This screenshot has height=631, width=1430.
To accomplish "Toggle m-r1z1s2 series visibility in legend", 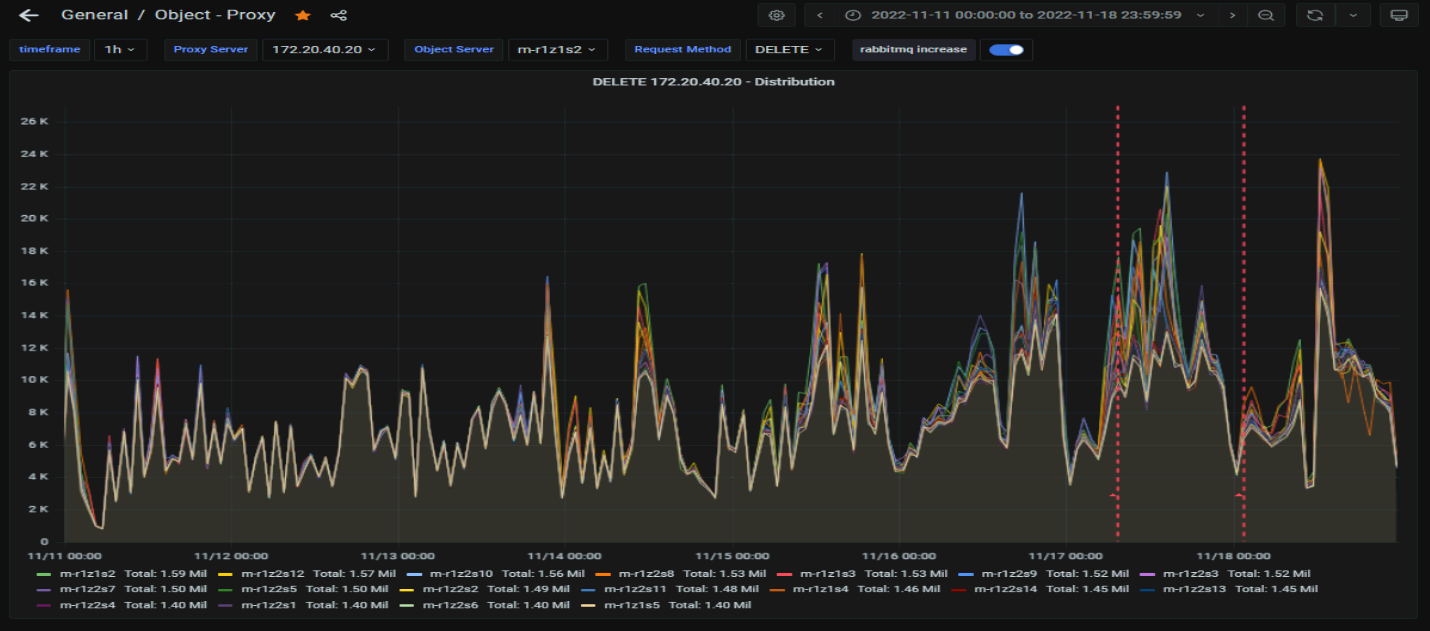I will click(x=88, y=574).
